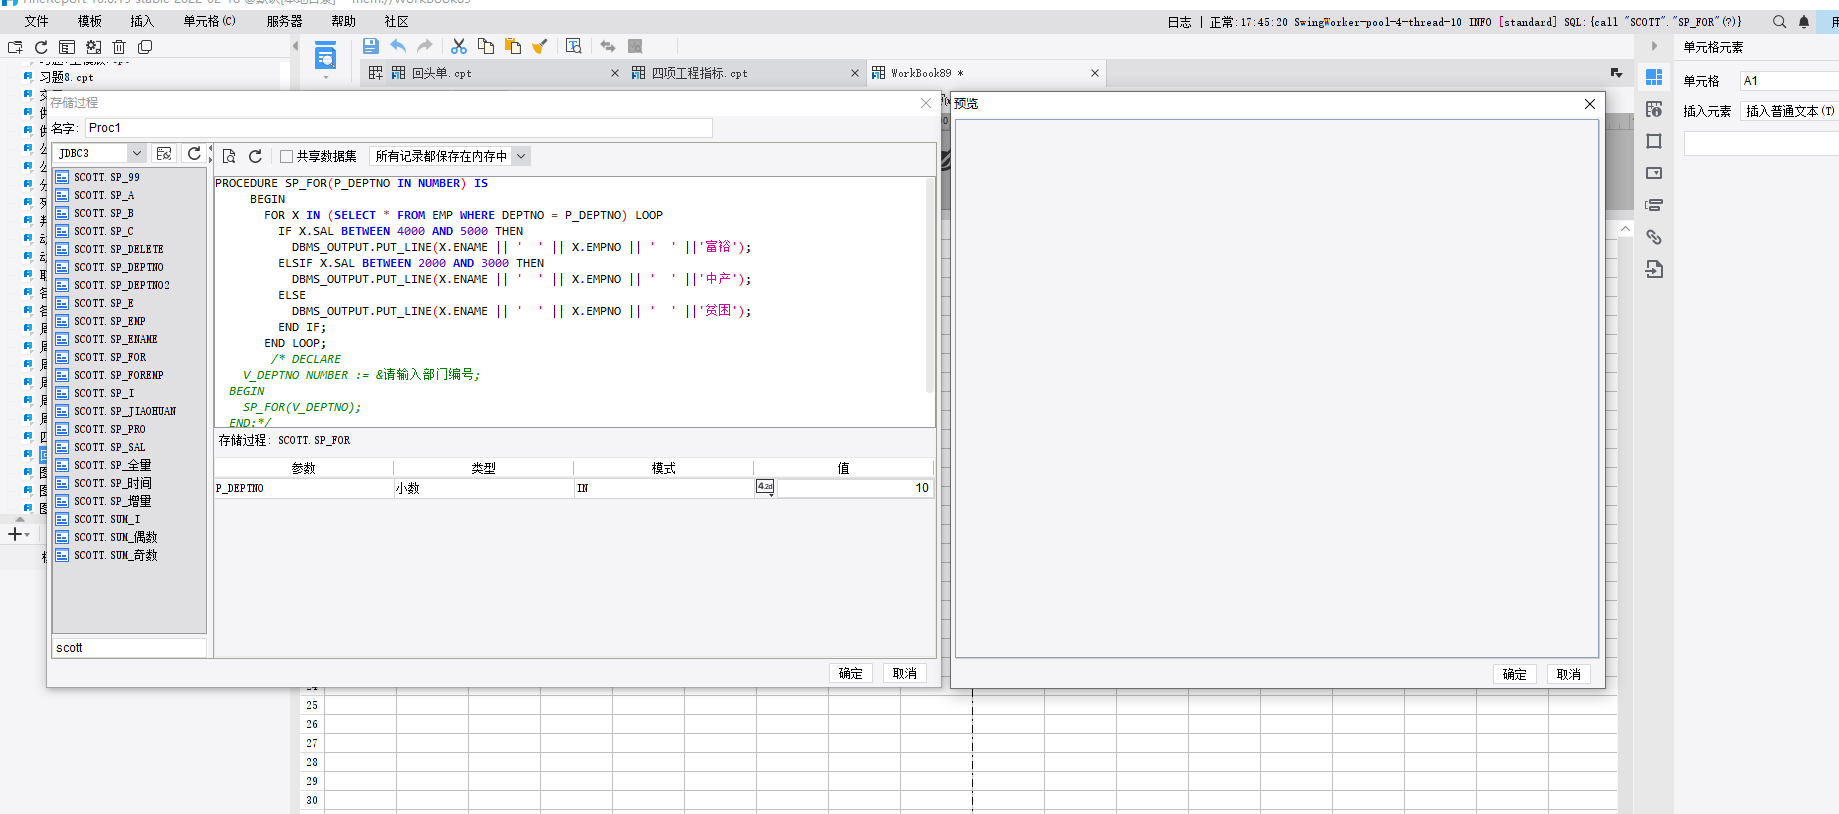1839x814 pixels.
Task: Click the refresh icon above SQL editor
Action: (255, 156)
